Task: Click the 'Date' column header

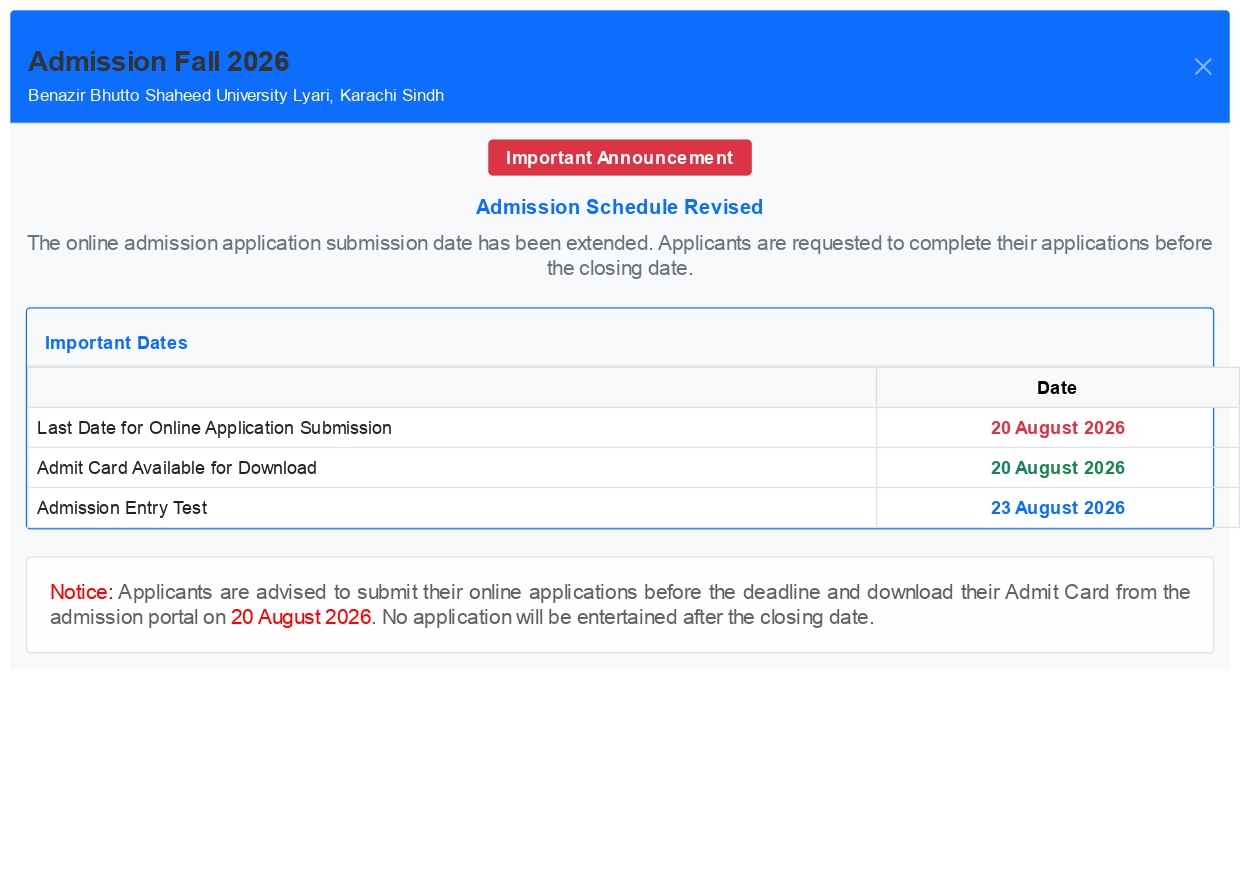Action: click(x=1057, y=388)
